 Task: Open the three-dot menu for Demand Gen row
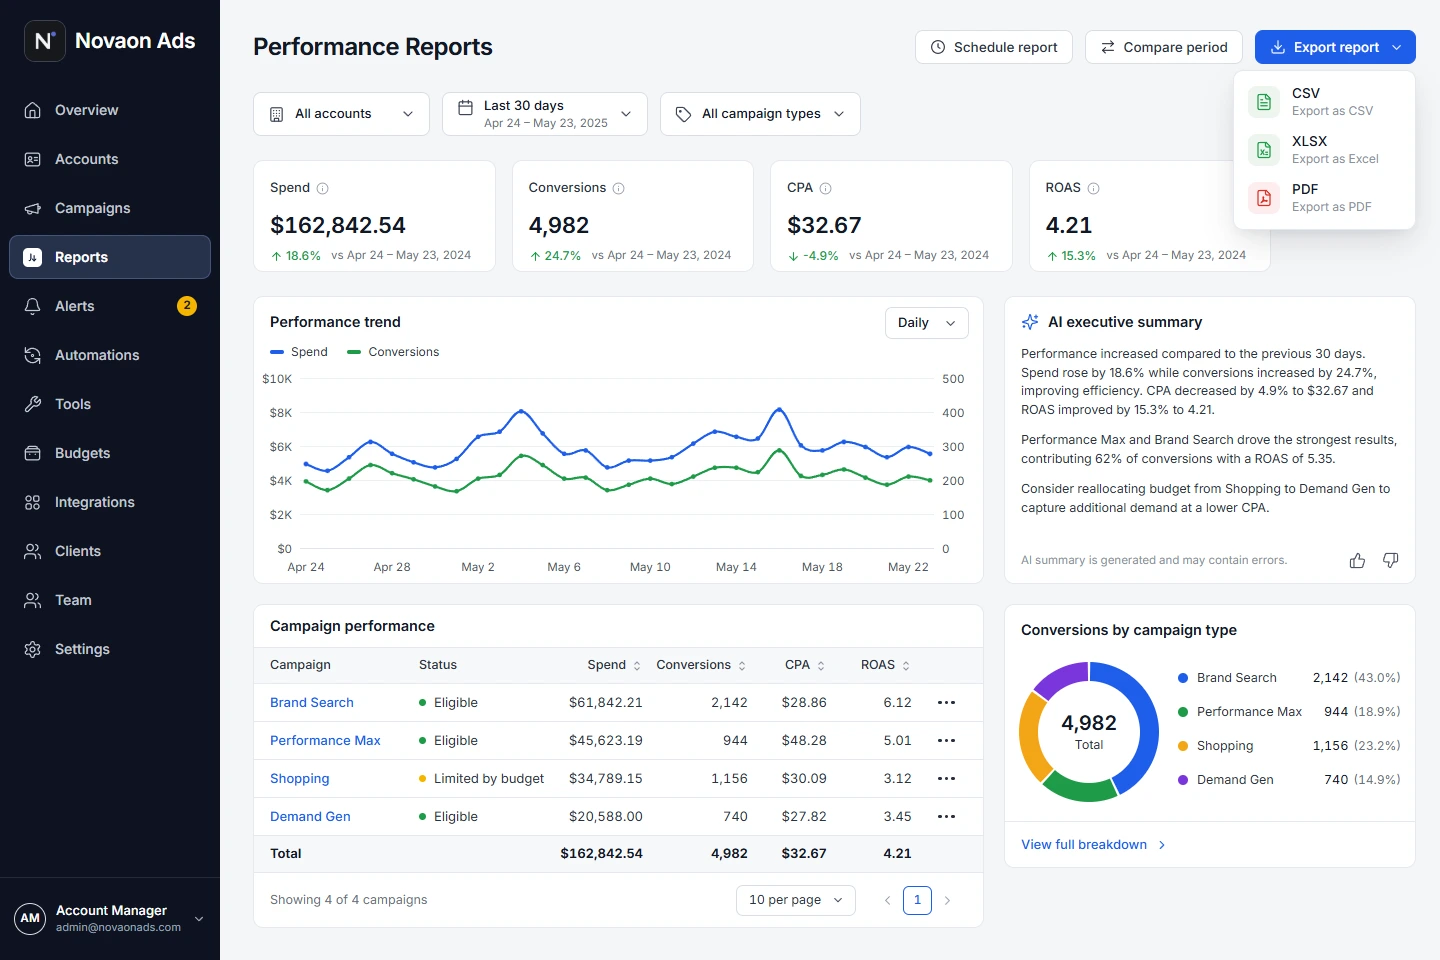pos(946,817)
